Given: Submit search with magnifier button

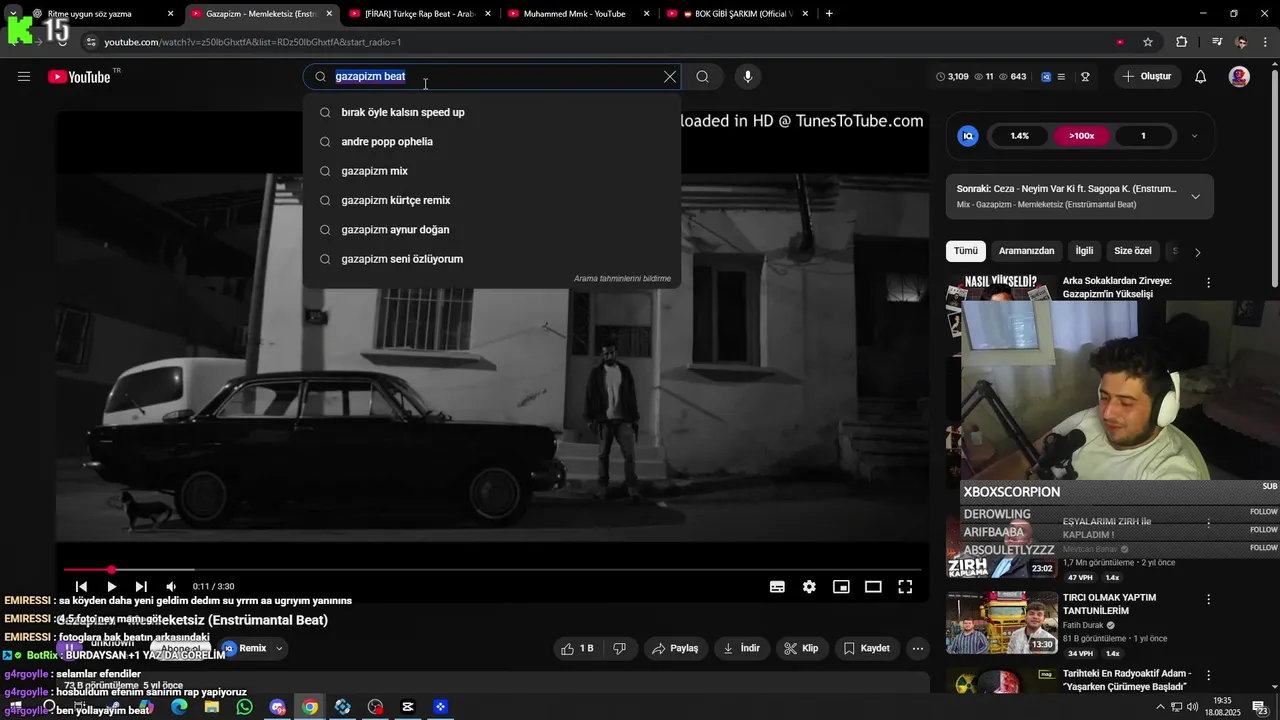Looking at the screenshot, I should (x=702, y=77).
